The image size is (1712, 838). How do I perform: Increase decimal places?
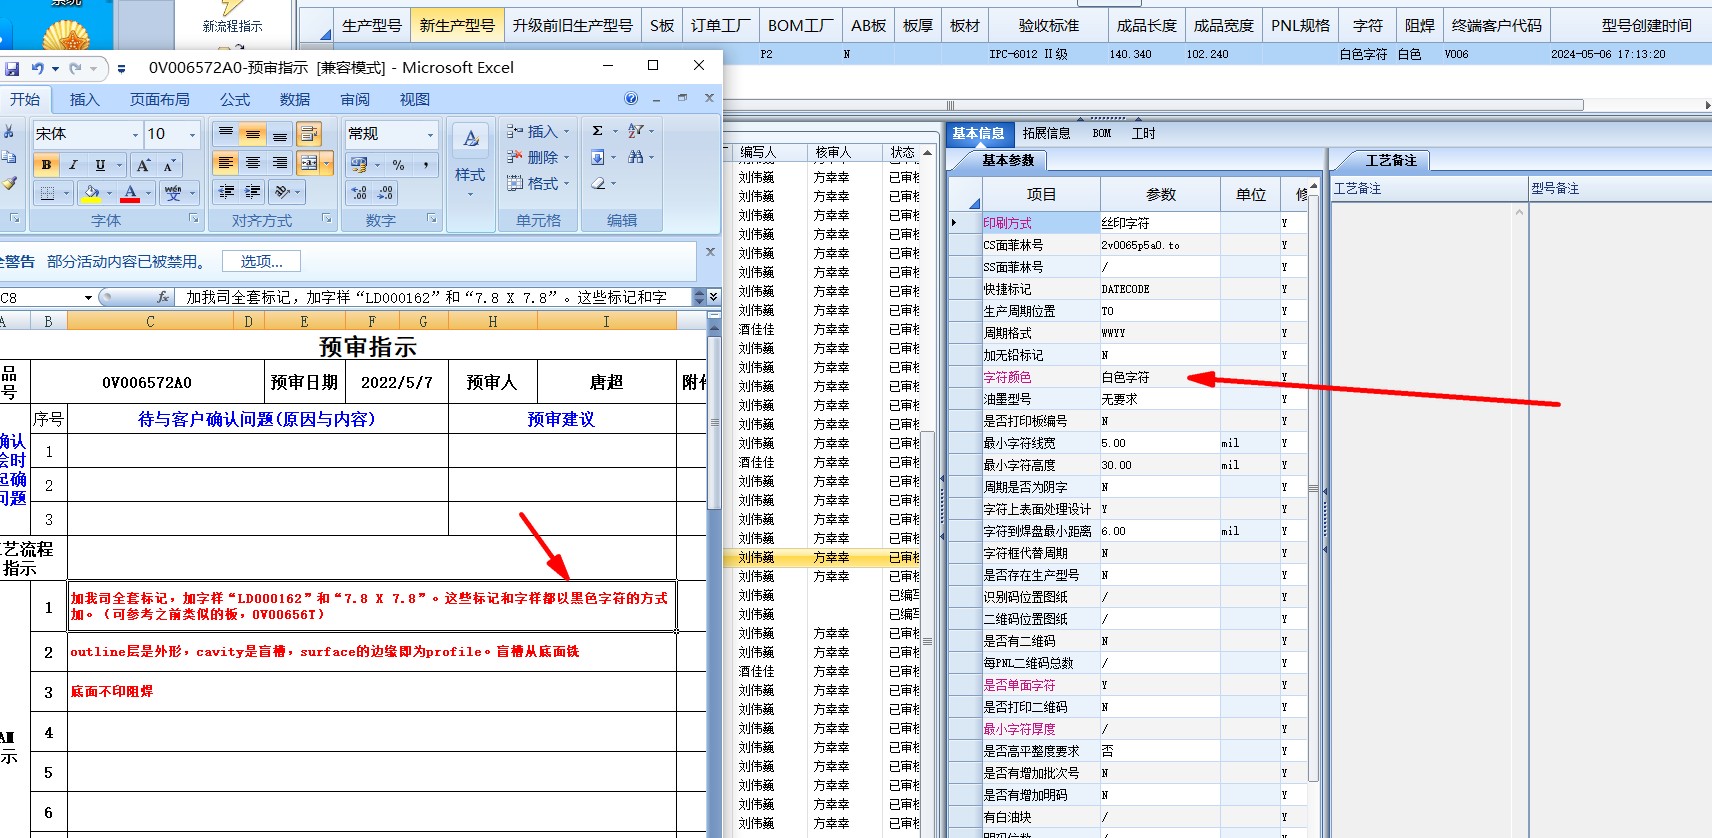pyautogui.click(x=359, y=193)
